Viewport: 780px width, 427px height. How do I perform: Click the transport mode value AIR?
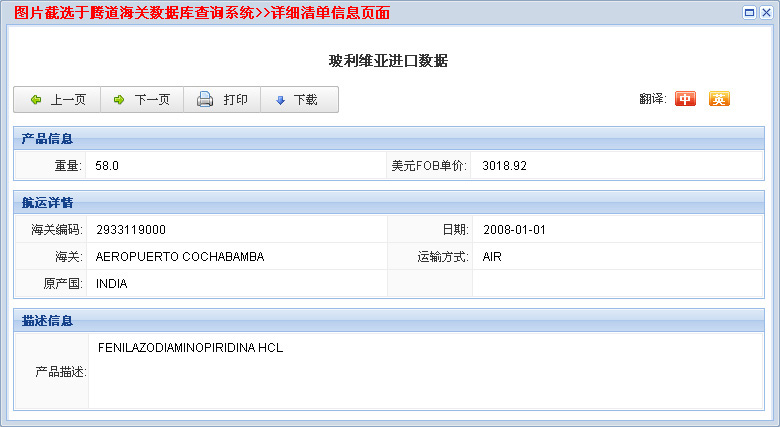pos(492,257)
